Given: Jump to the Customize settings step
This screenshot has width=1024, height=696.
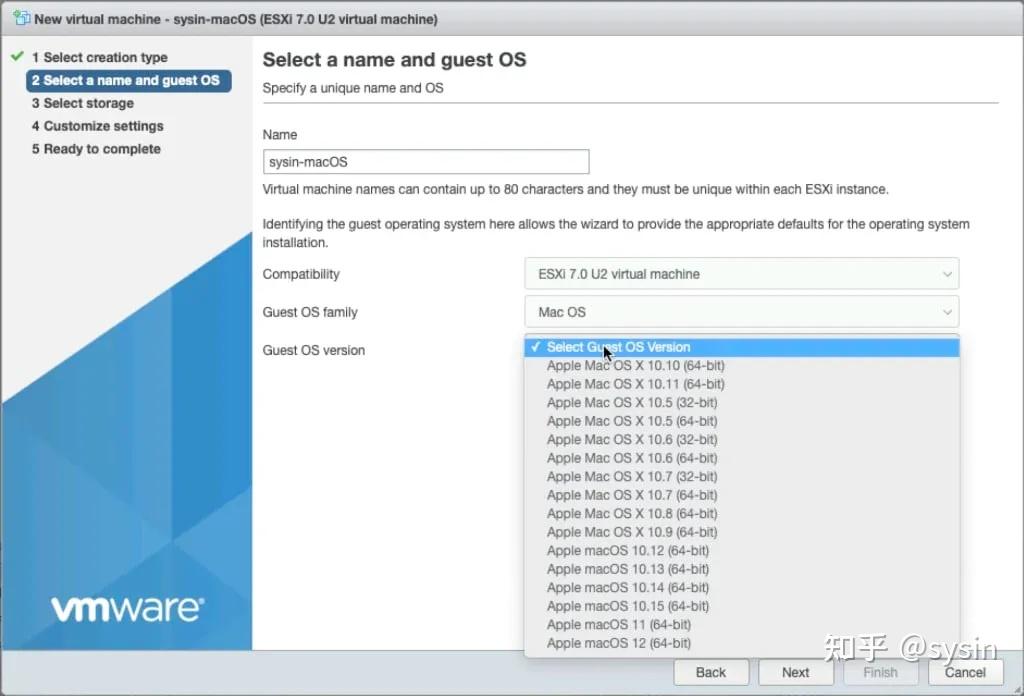Looking at the screenshot, I should click(98, 126).
